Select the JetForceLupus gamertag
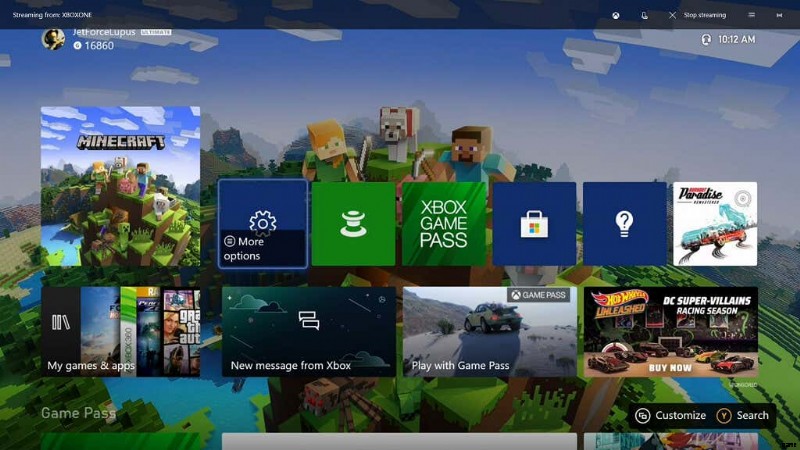The height and width of the screenshot is (450, 800). tap(104, 32)
